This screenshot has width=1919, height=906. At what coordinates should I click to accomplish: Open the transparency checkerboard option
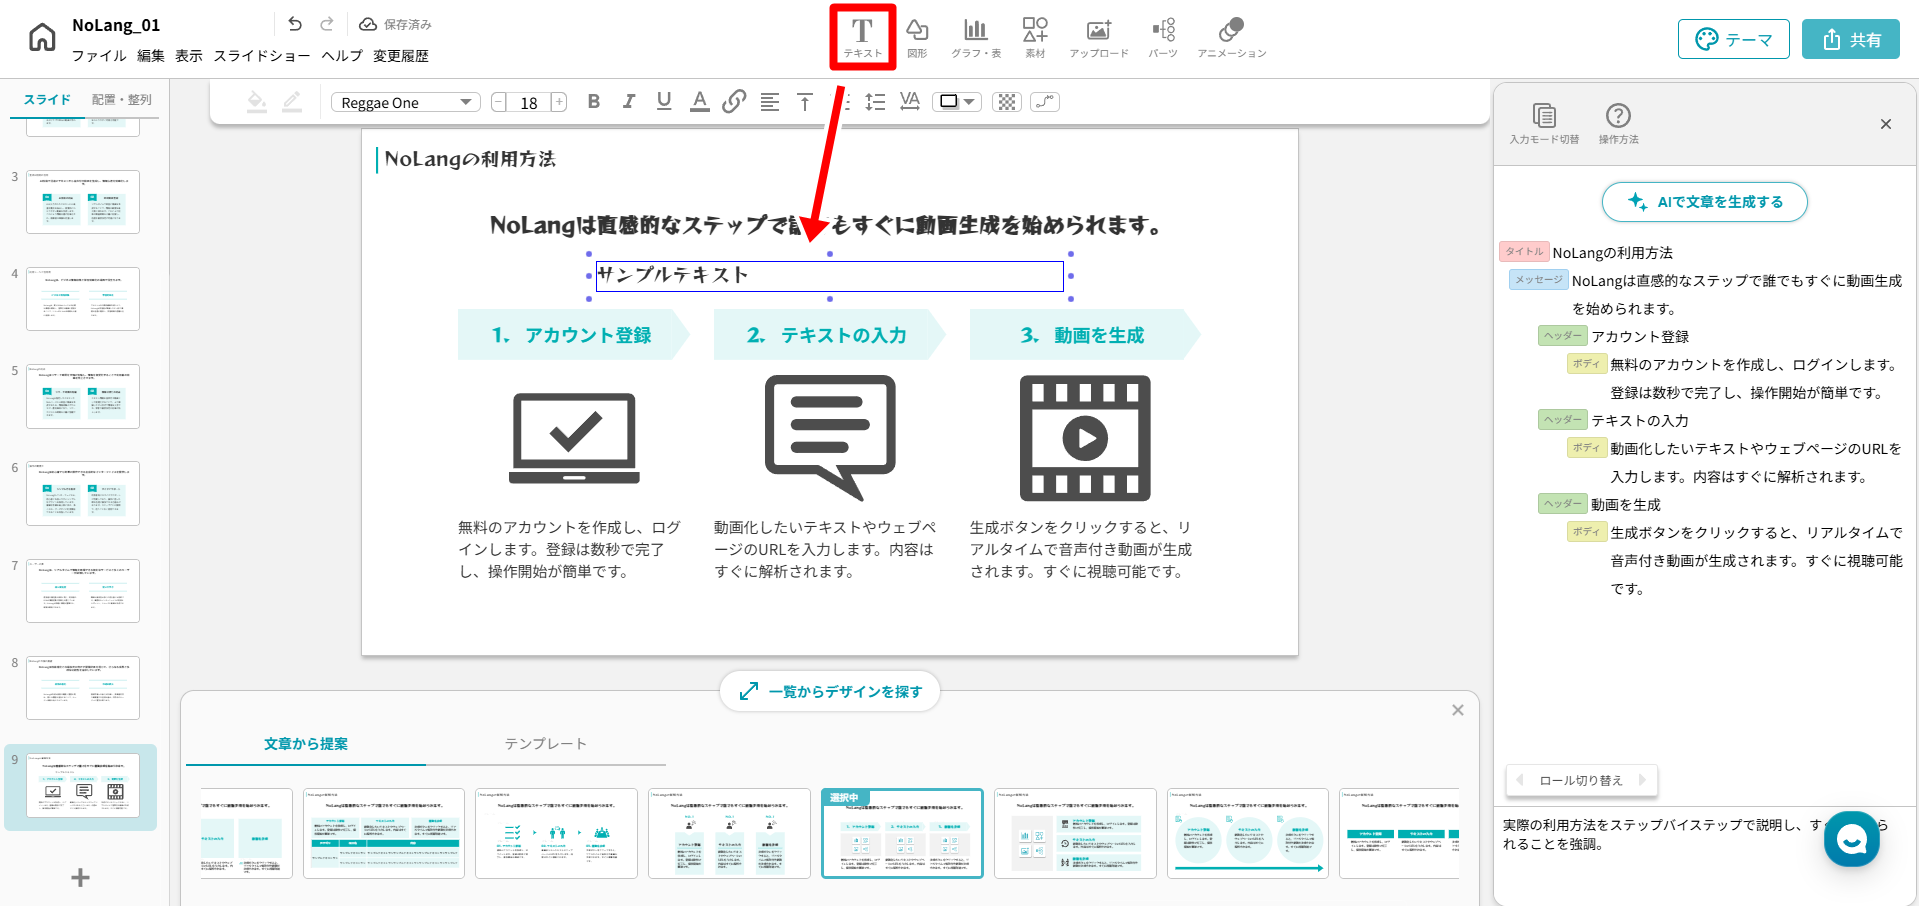(x=1007, y=102)
